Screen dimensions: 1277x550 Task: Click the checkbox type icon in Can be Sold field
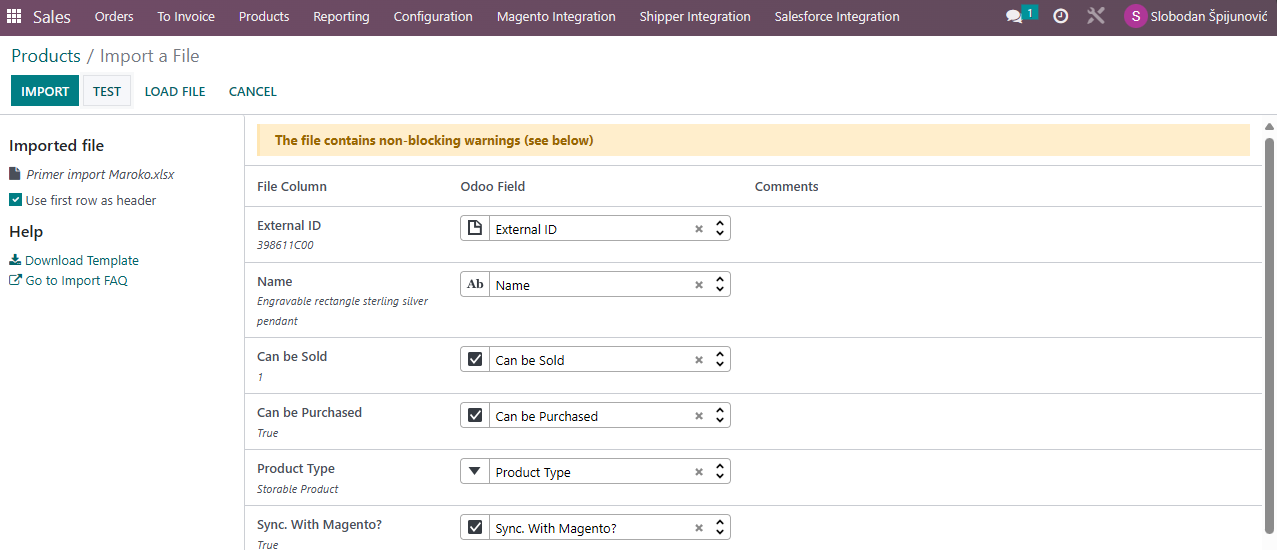coord(475,359)
